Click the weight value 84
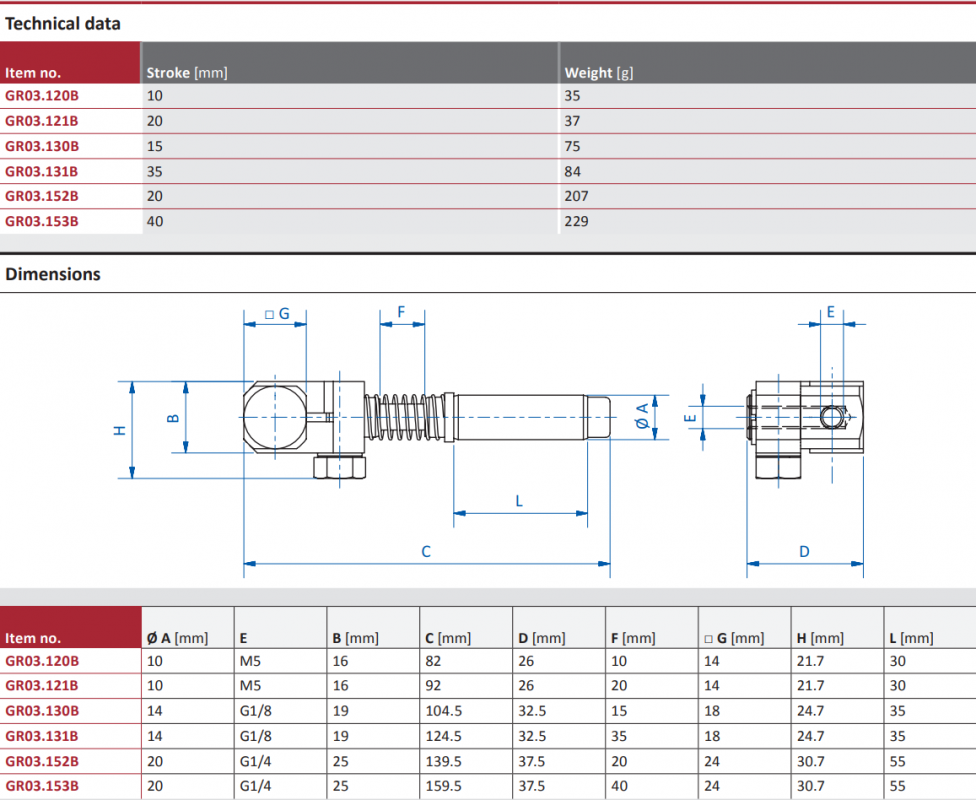 coord(572,171)
